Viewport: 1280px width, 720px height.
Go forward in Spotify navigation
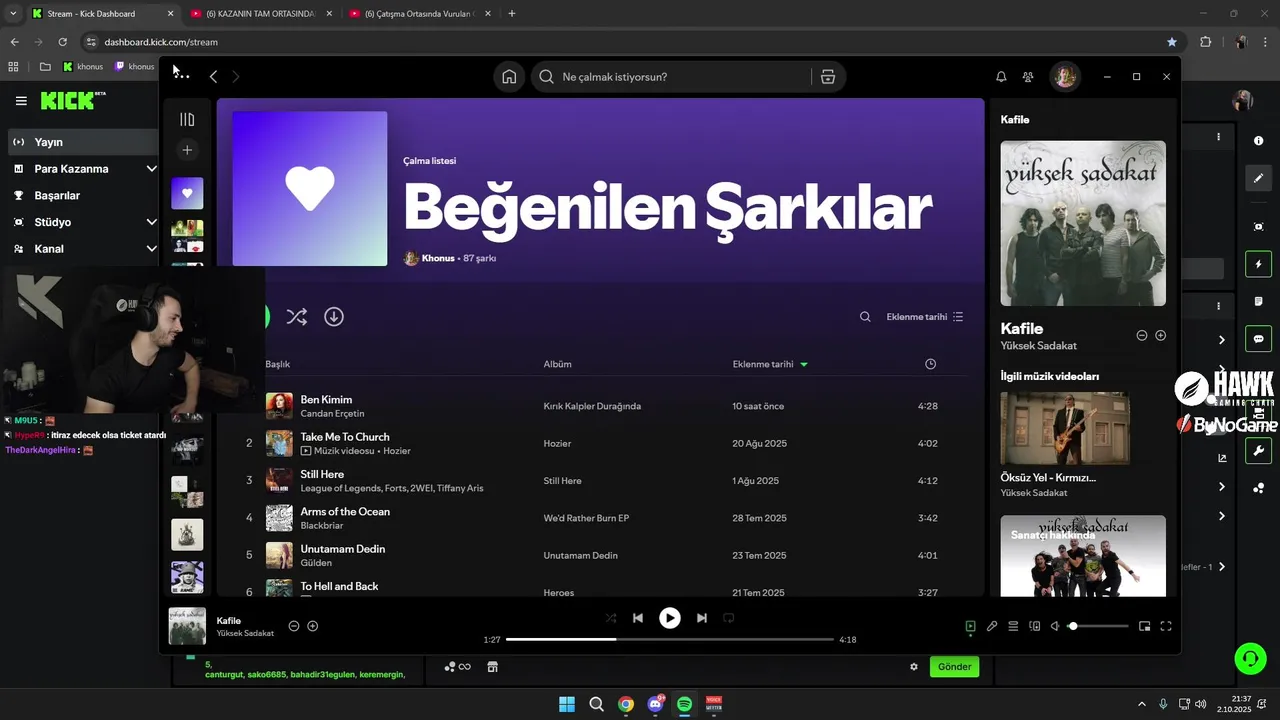pyautogui.click(x=236, y=77)
